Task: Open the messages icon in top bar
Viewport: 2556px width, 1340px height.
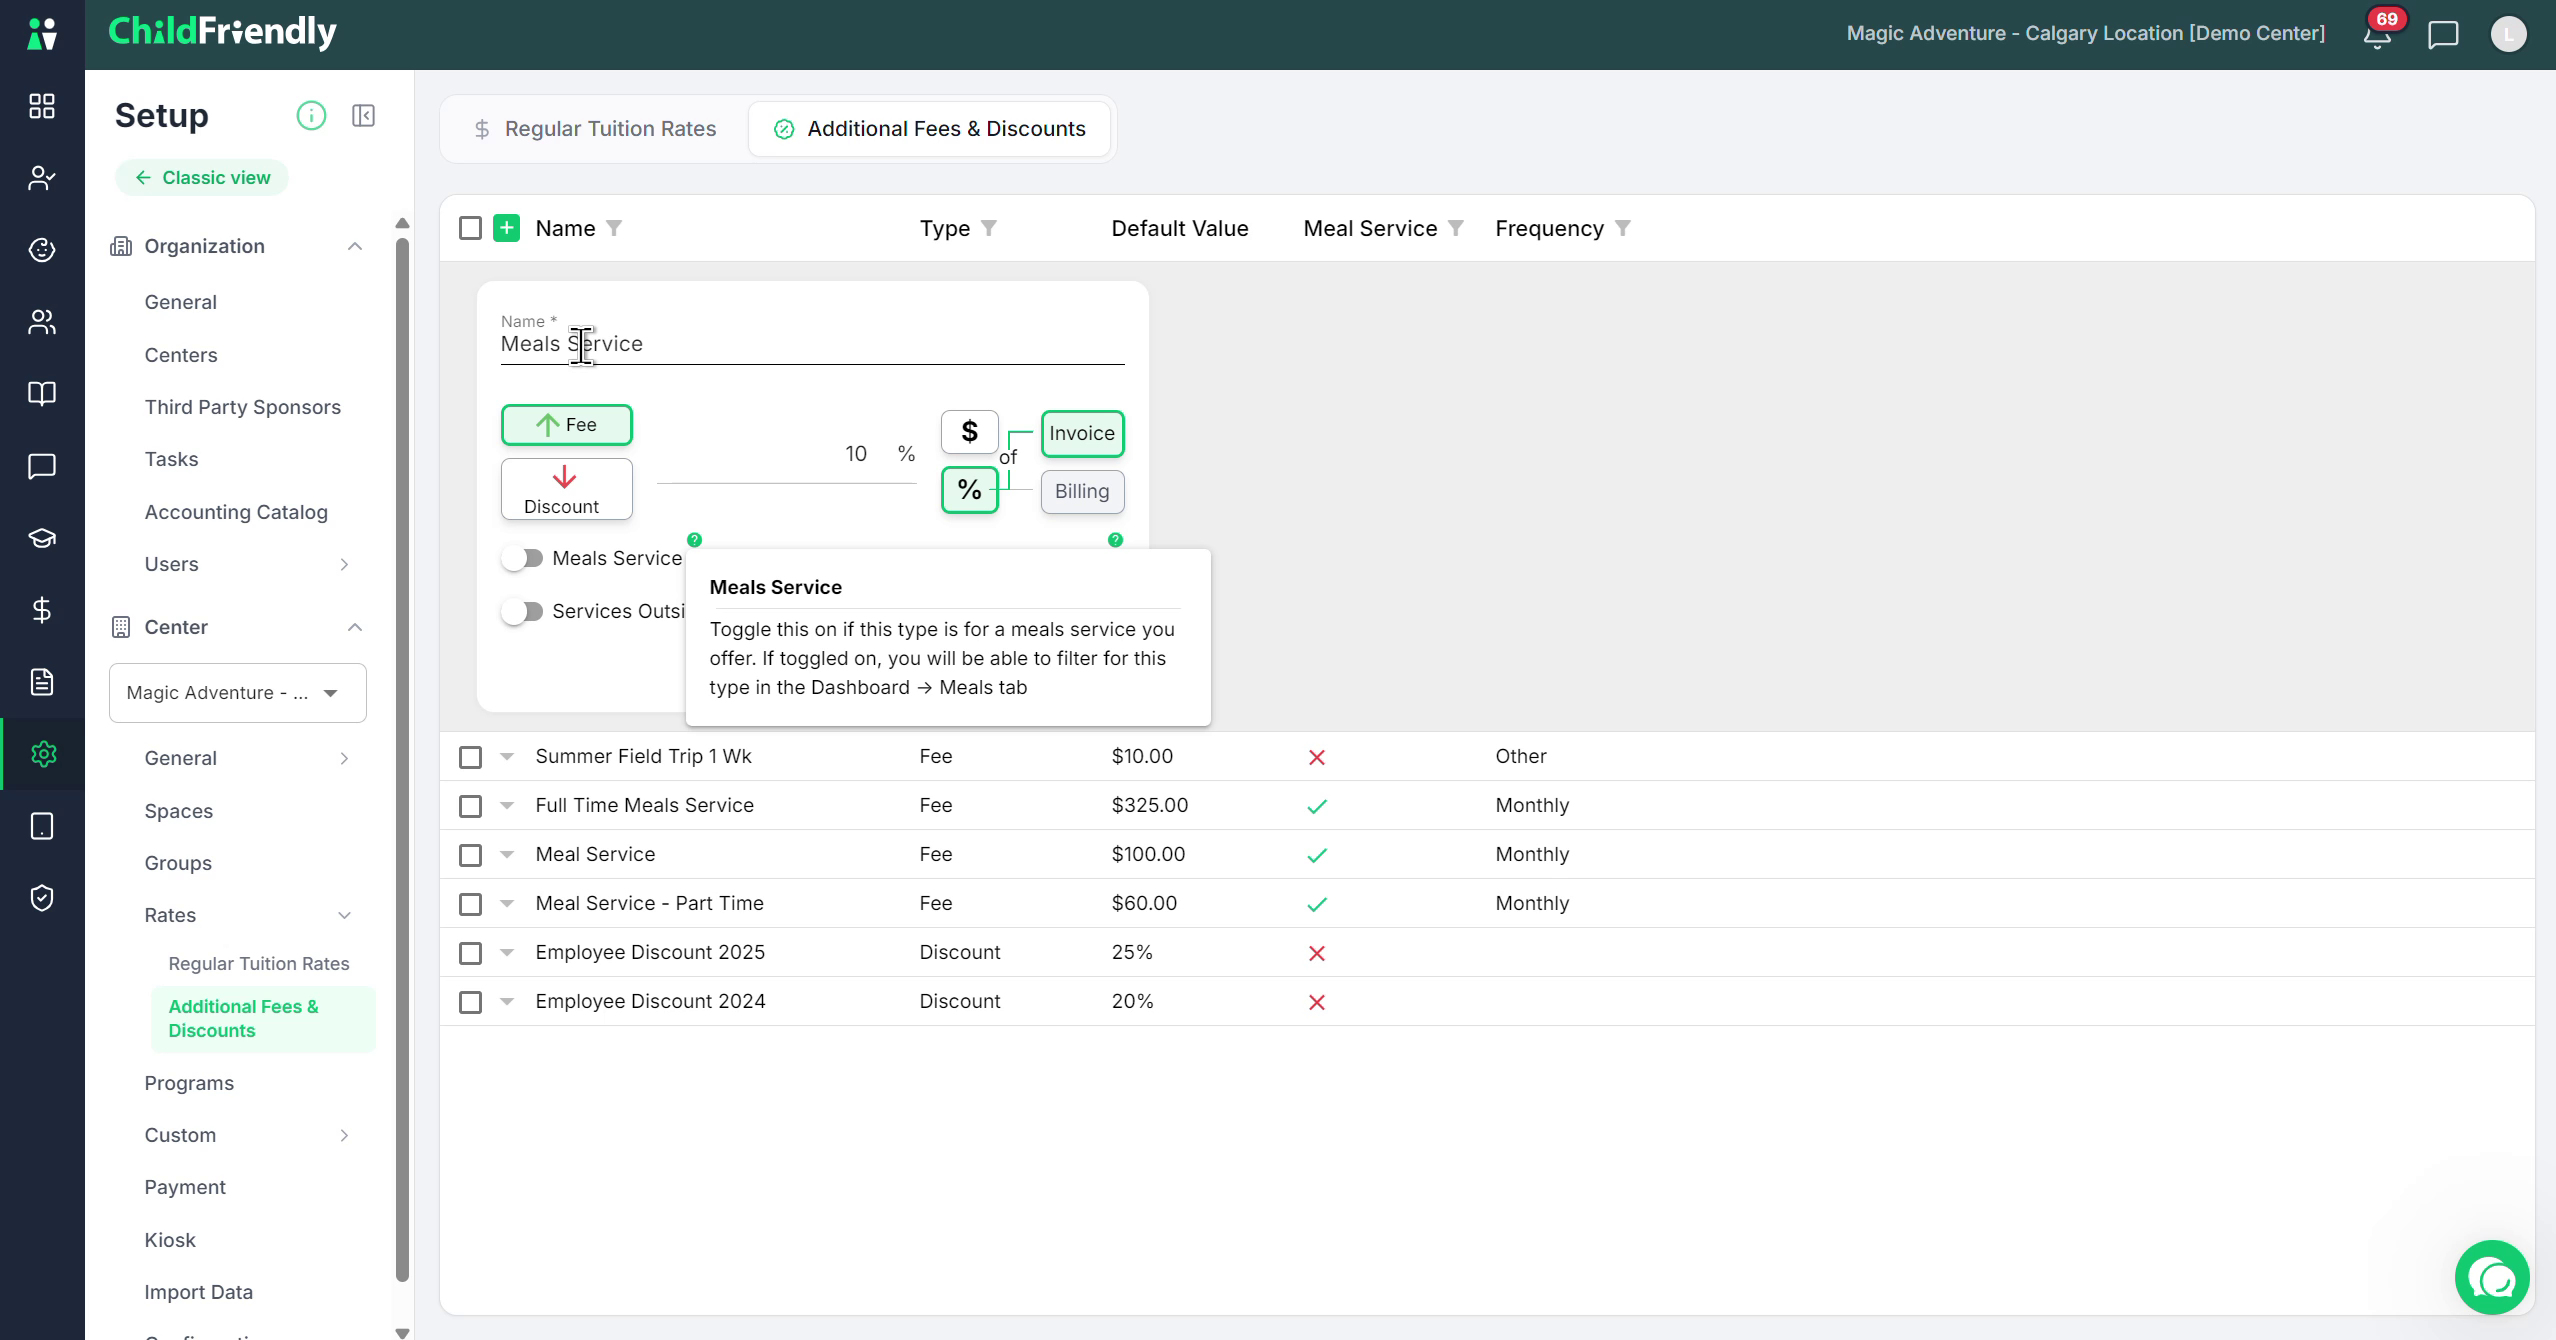Action: [x=2443, y=35]
